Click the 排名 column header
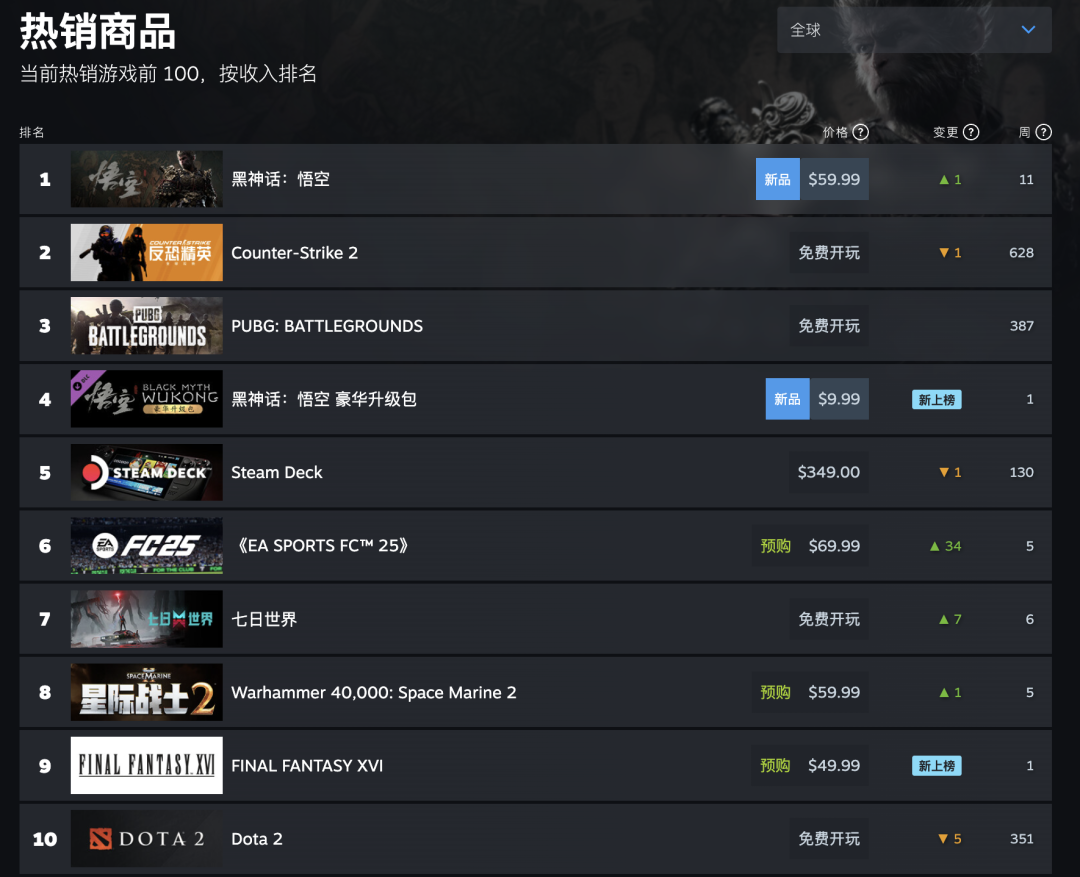Viewport: 1080px width, 877px height. (32, 132)
